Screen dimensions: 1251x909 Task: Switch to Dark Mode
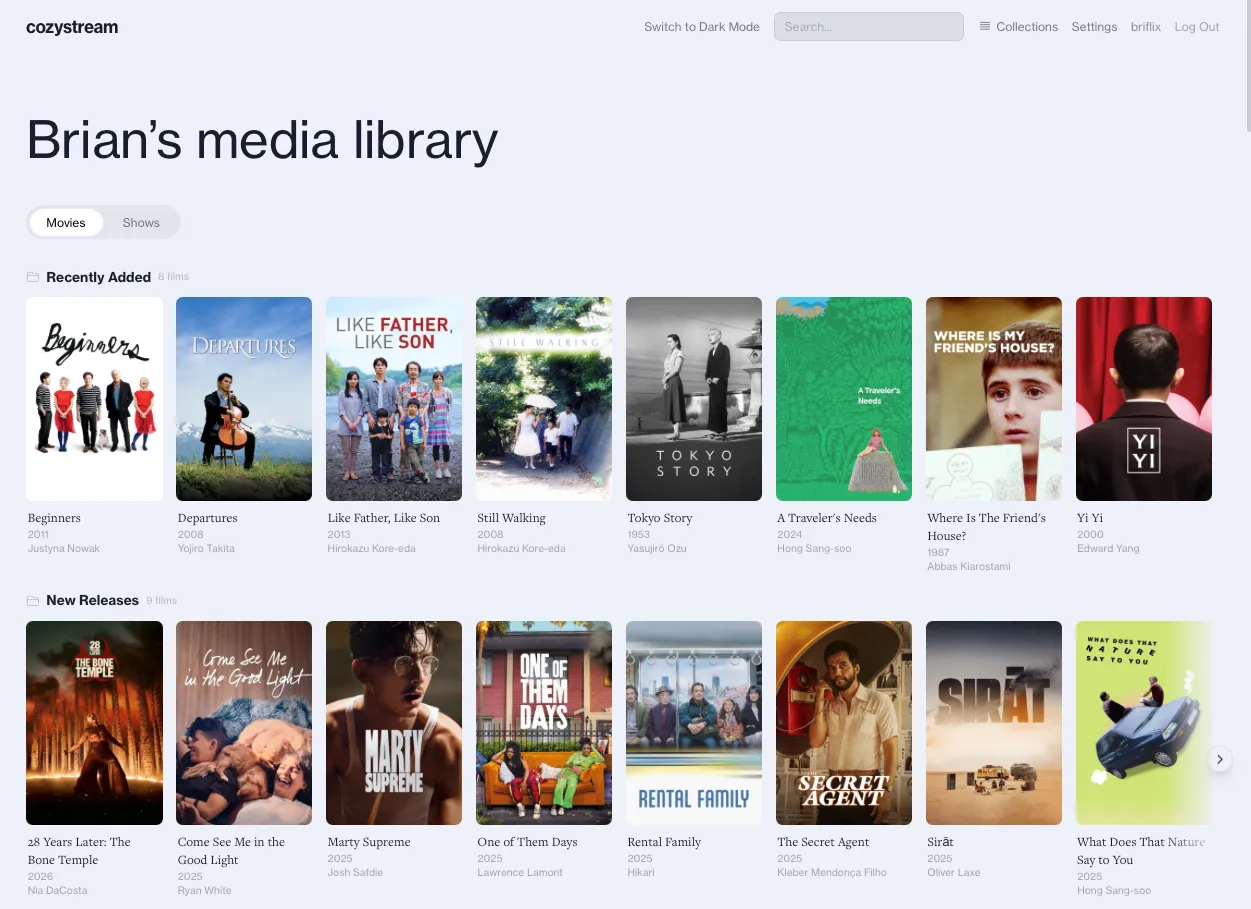(701, 27)
